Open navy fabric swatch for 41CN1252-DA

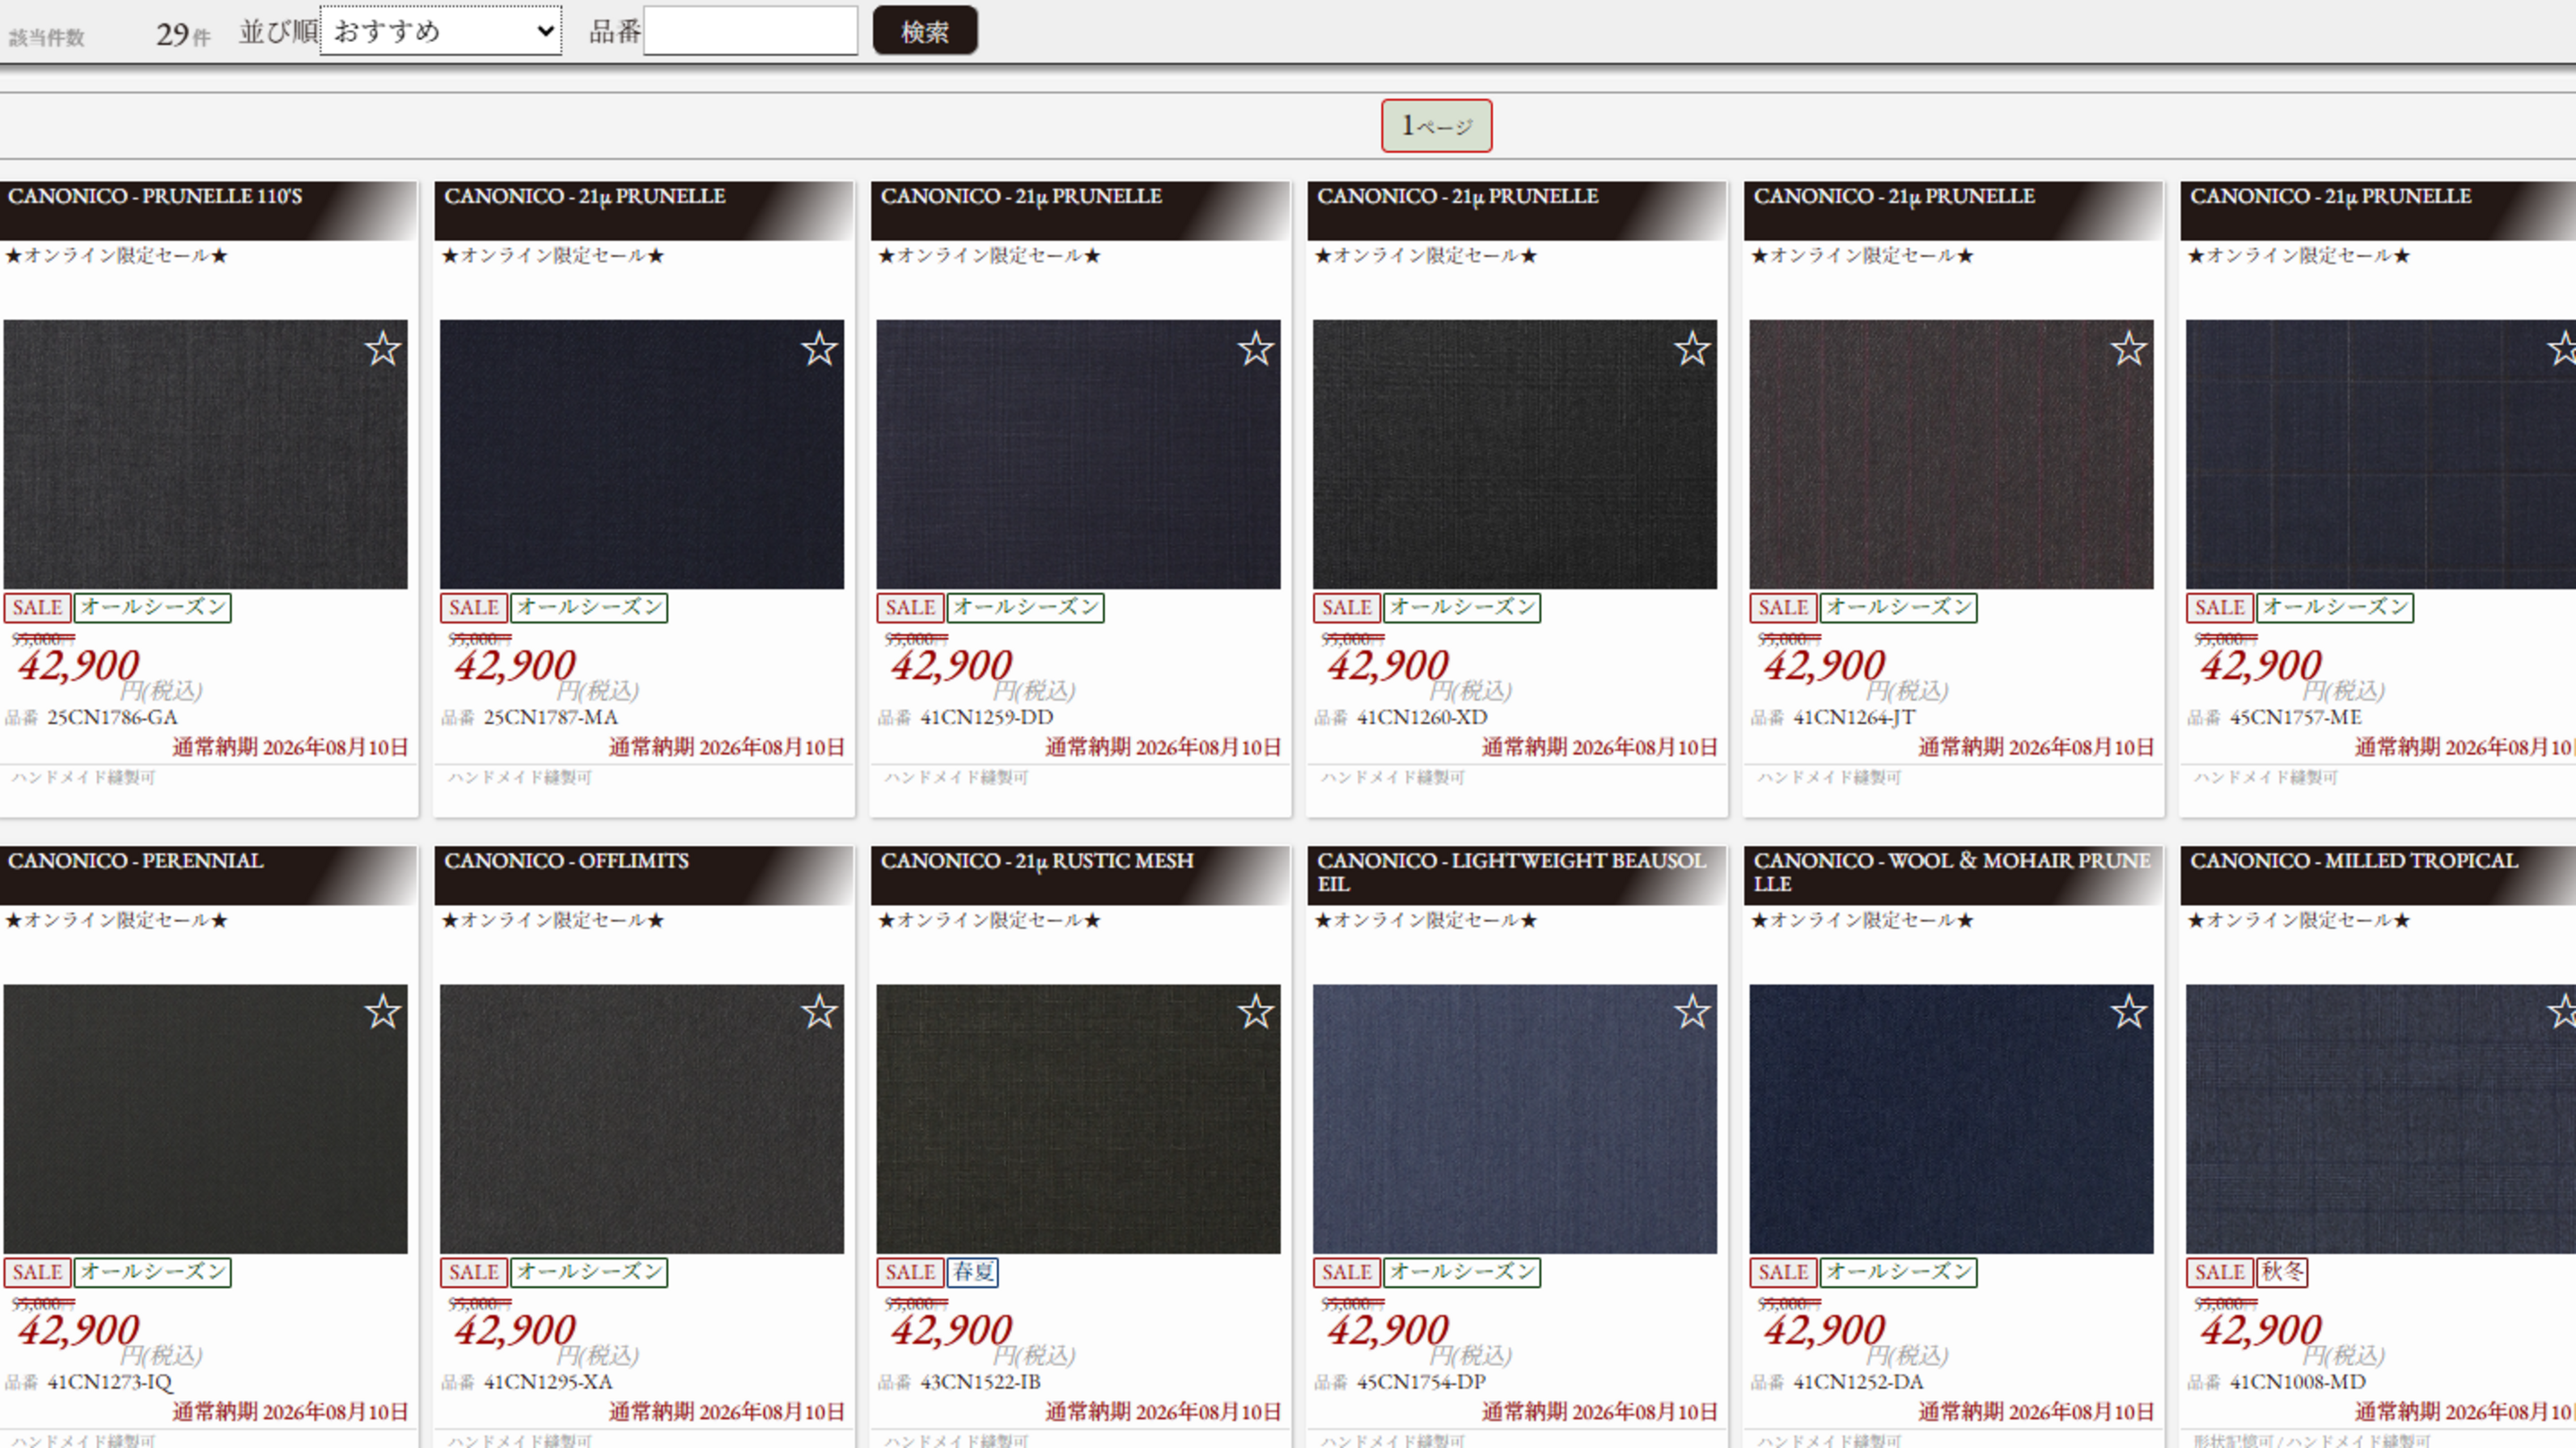[1951, 1119]
